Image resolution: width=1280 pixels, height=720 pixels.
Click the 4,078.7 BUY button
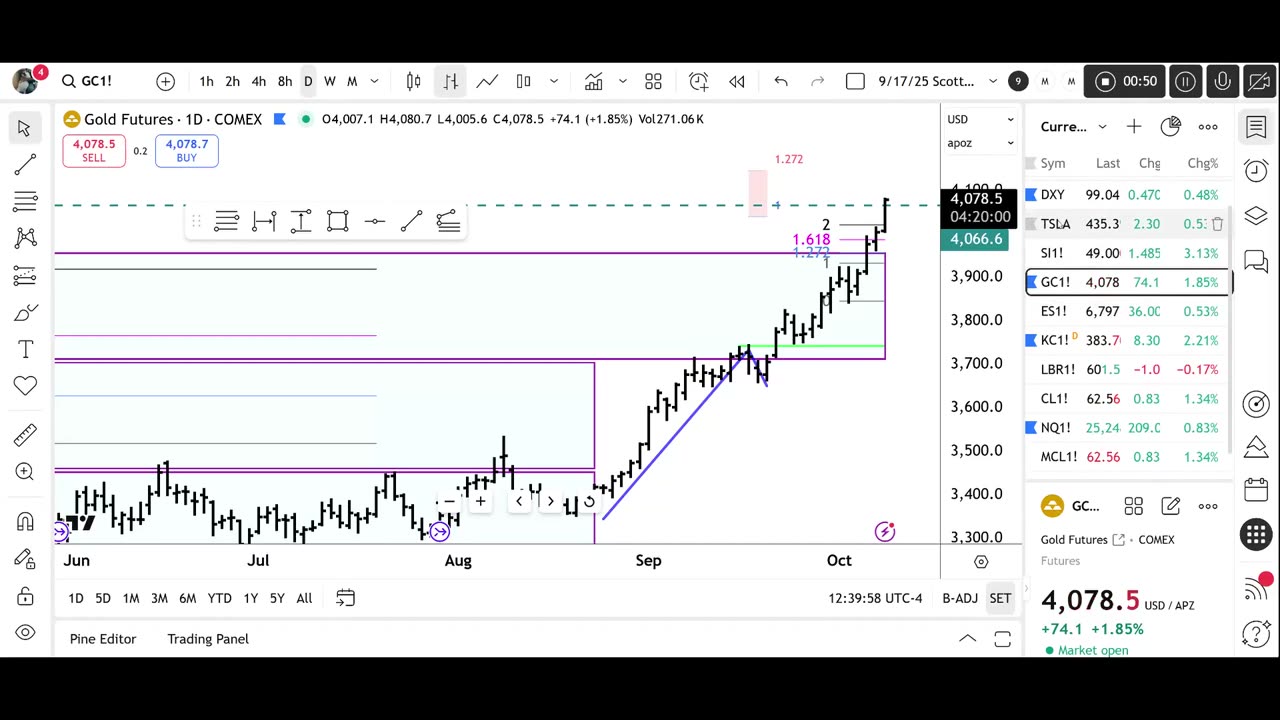(187, 150)
